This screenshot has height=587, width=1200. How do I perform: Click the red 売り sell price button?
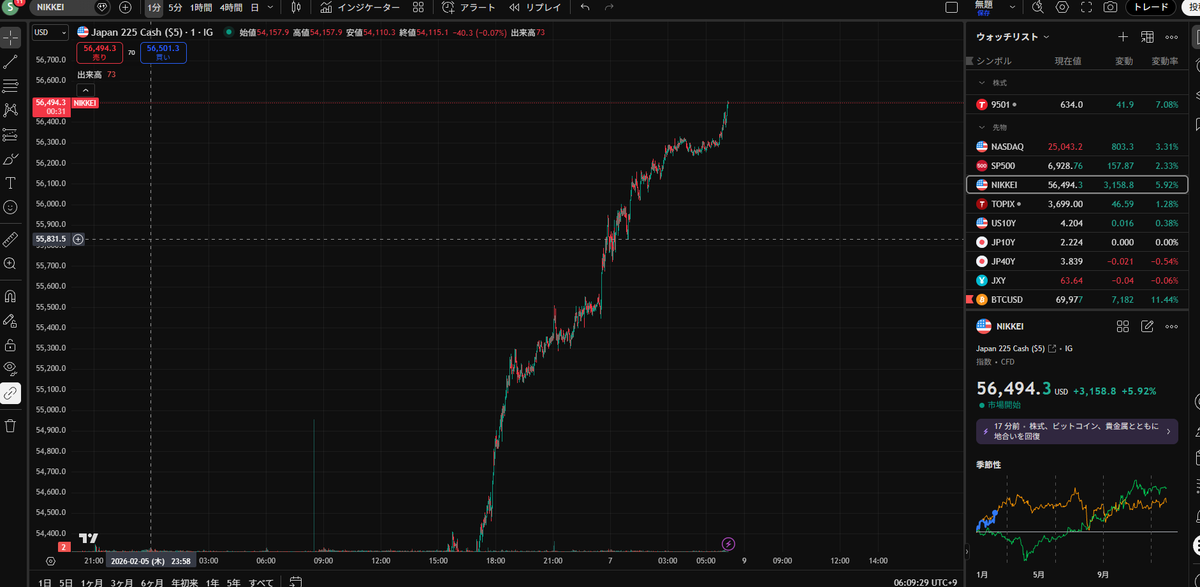(100, 53)
